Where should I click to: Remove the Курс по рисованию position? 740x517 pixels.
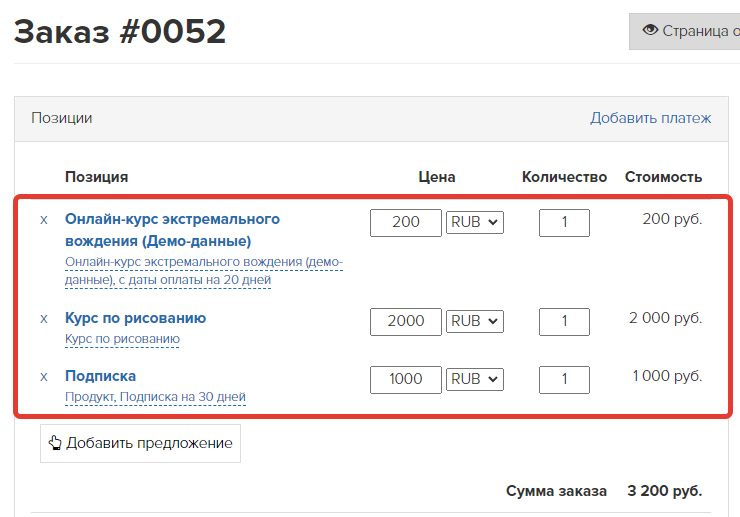(x=44, y=319)
